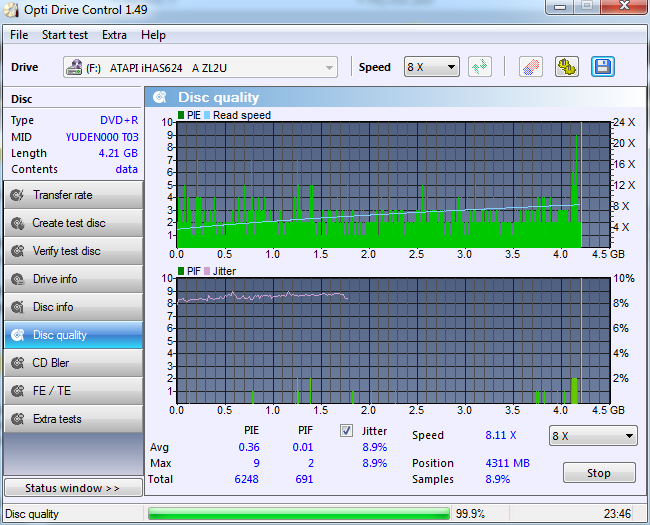Click the Opti Drive Control title bar icon
The image size is (650, 525).
[11, 10]
